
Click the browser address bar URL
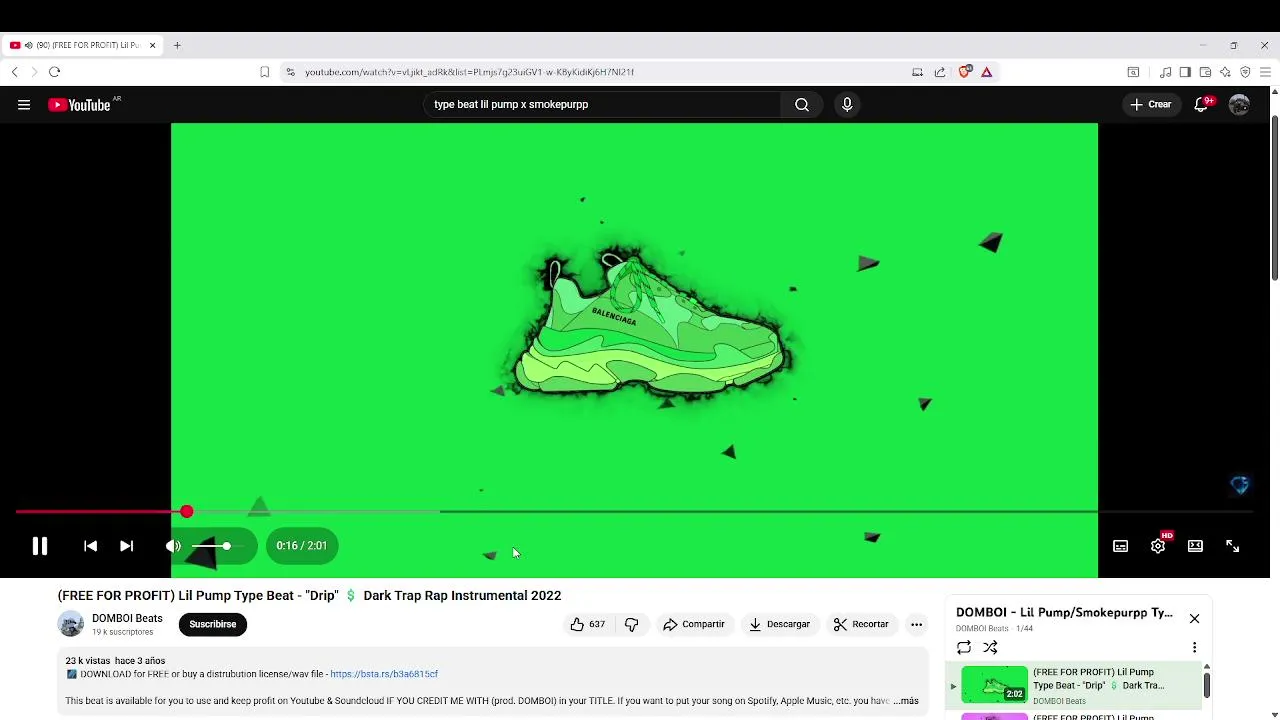(x=469, y=72)
